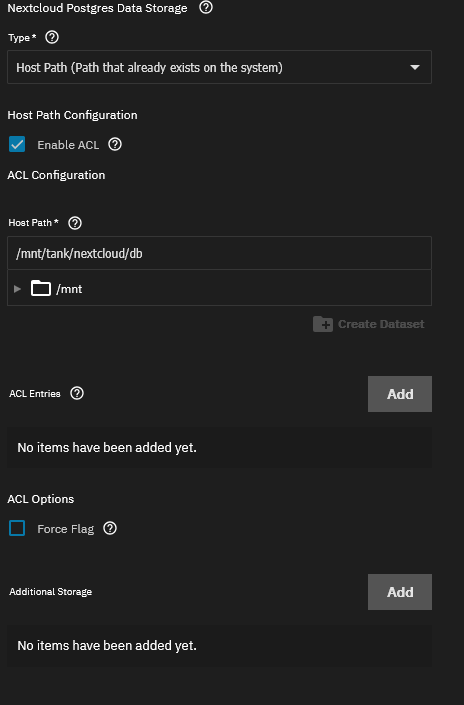Expand the /mnt tree node arrow
Viewport: 464px width, 705px height.
click(x=18, y=289)
